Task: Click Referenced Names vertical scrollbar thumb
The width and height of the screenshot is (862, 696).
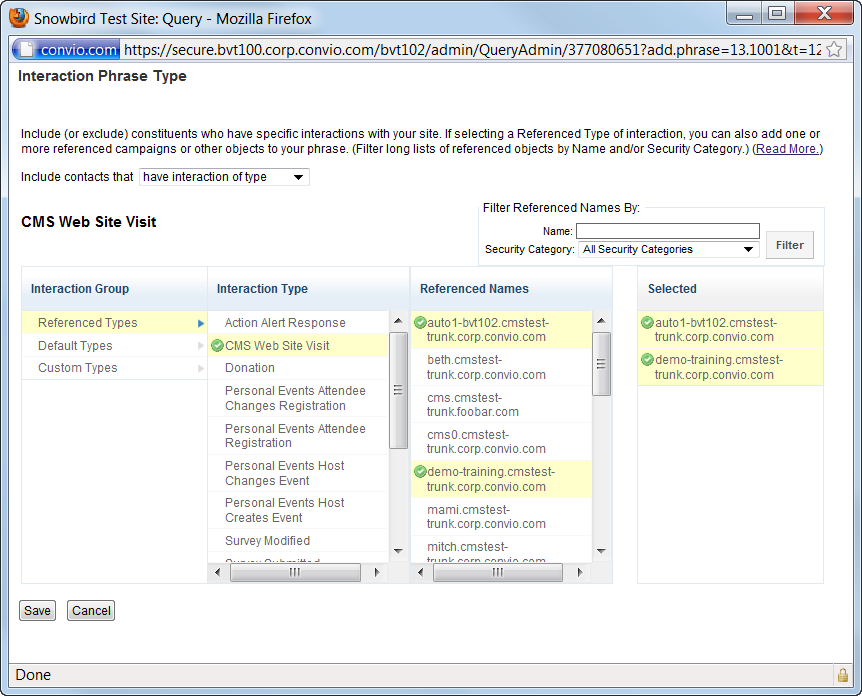Action: (601, 364)
